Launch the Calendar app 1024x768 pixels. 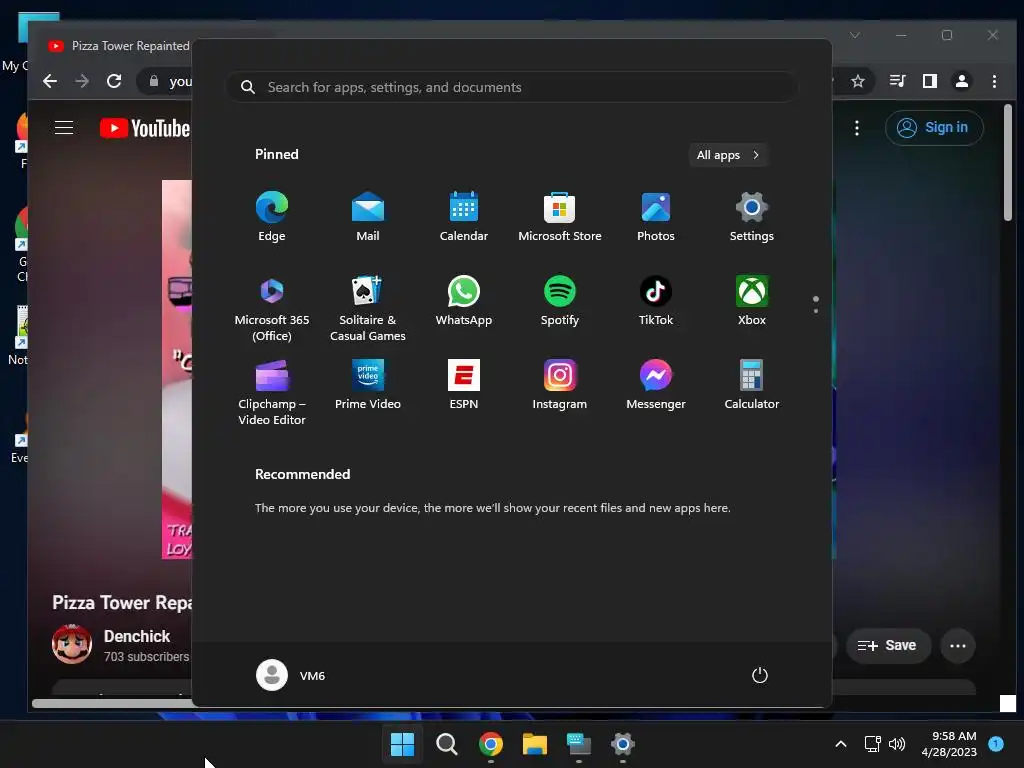click(x=464, y=217)
